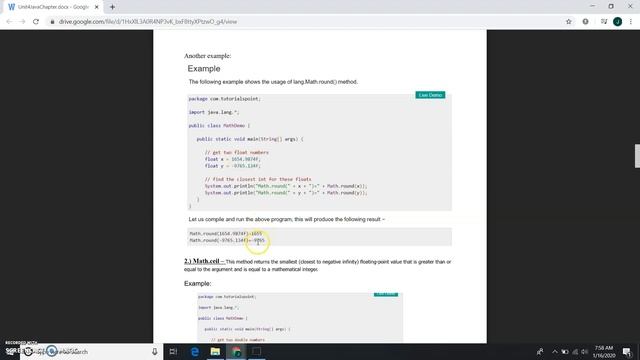Screen dimensions: 640x360
Task: Open the dark app icon beside Chrome in taskbar
Action: click(256, 351)
